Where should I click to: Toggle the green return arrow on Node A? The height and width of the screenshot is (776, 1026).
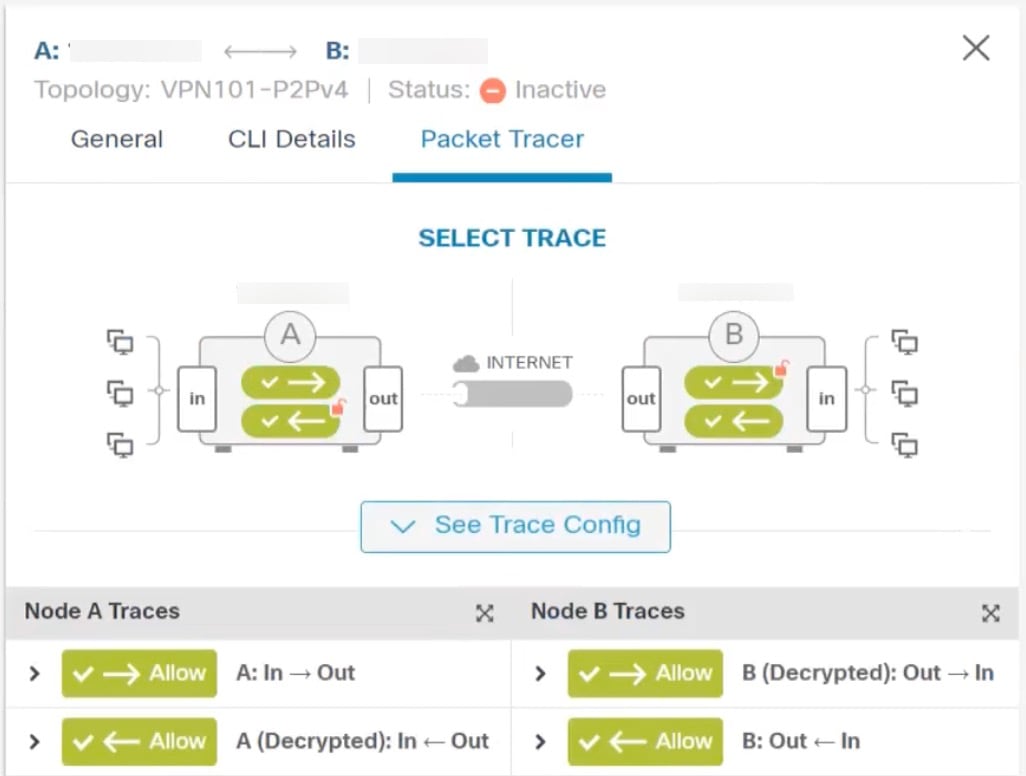tap(290, 421)
